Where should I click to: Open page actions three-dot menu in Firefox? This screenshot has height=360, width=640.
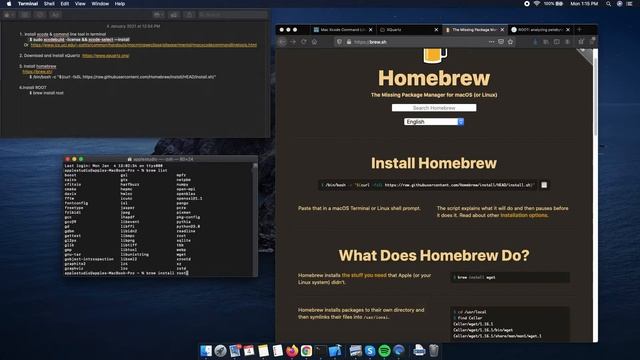coord(491,42)
